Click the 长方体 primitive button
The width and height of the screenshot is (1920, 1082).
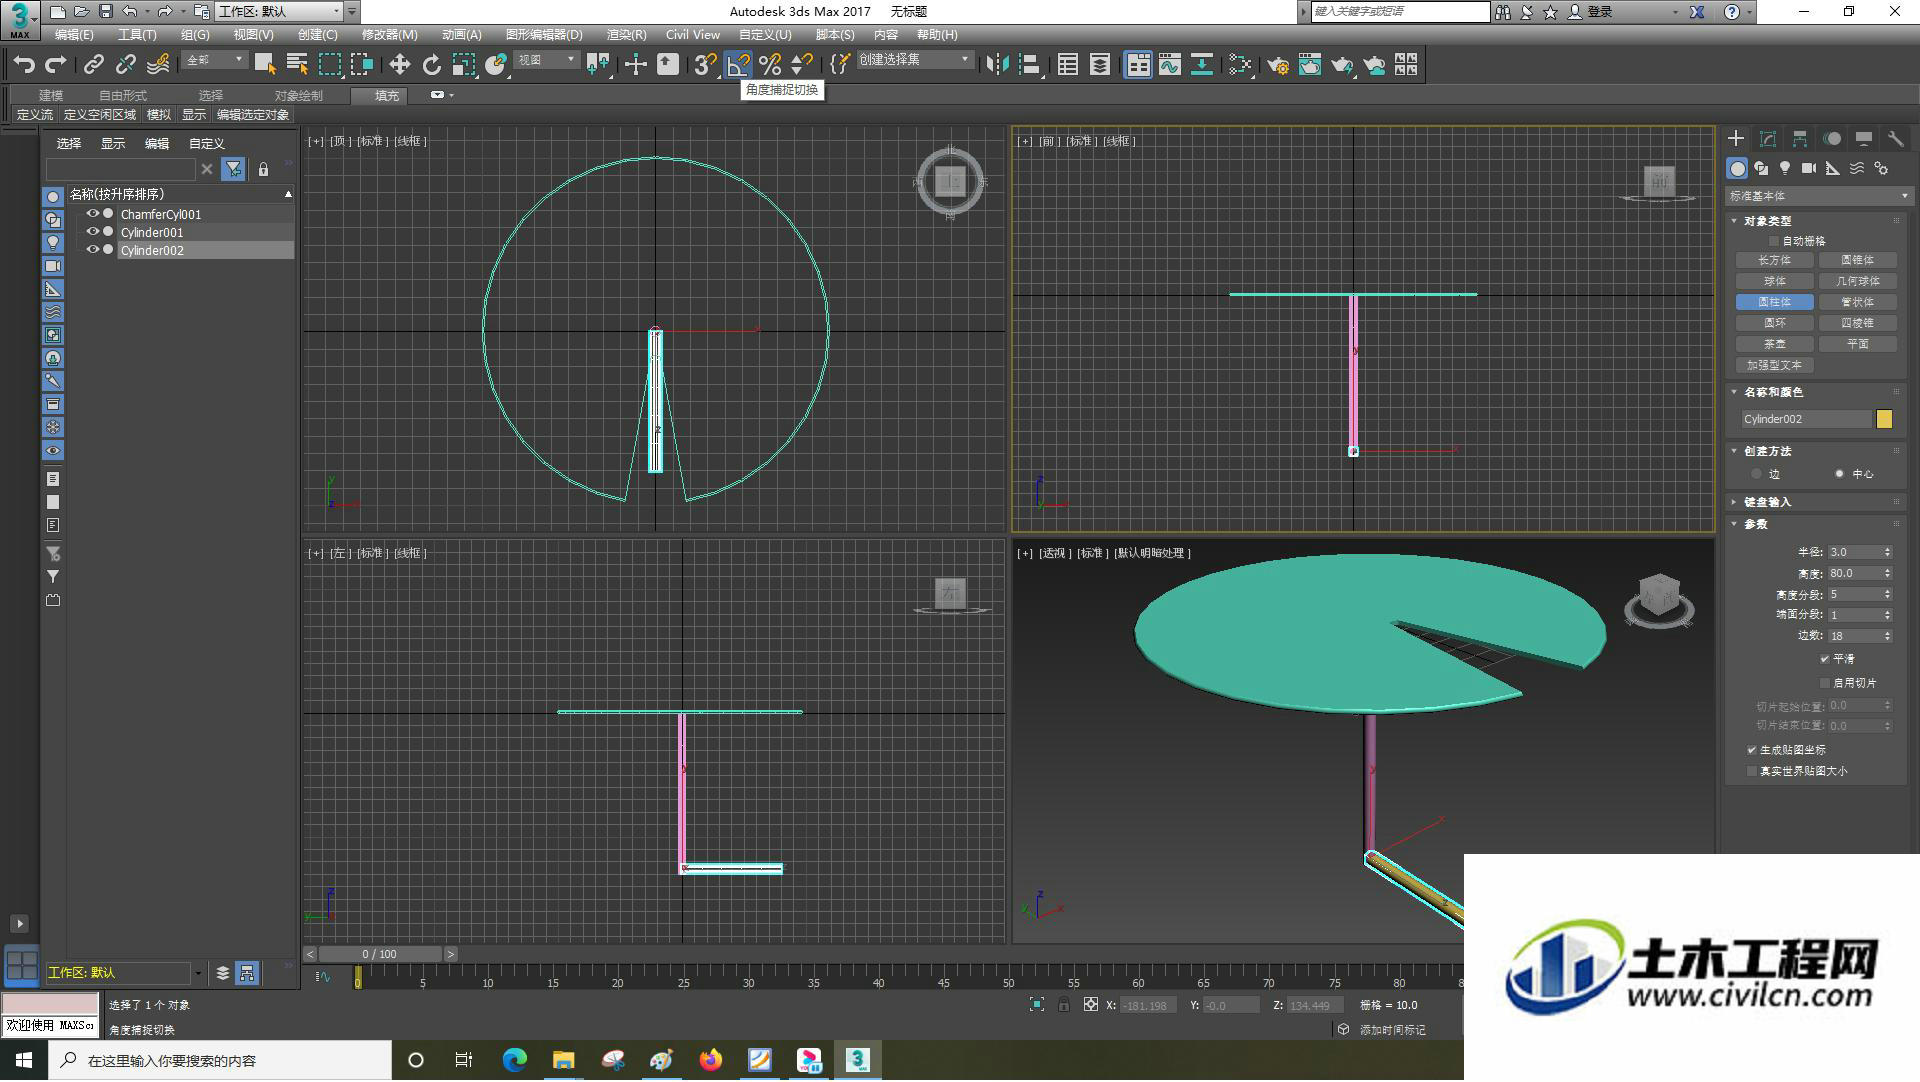(1775, 260)
